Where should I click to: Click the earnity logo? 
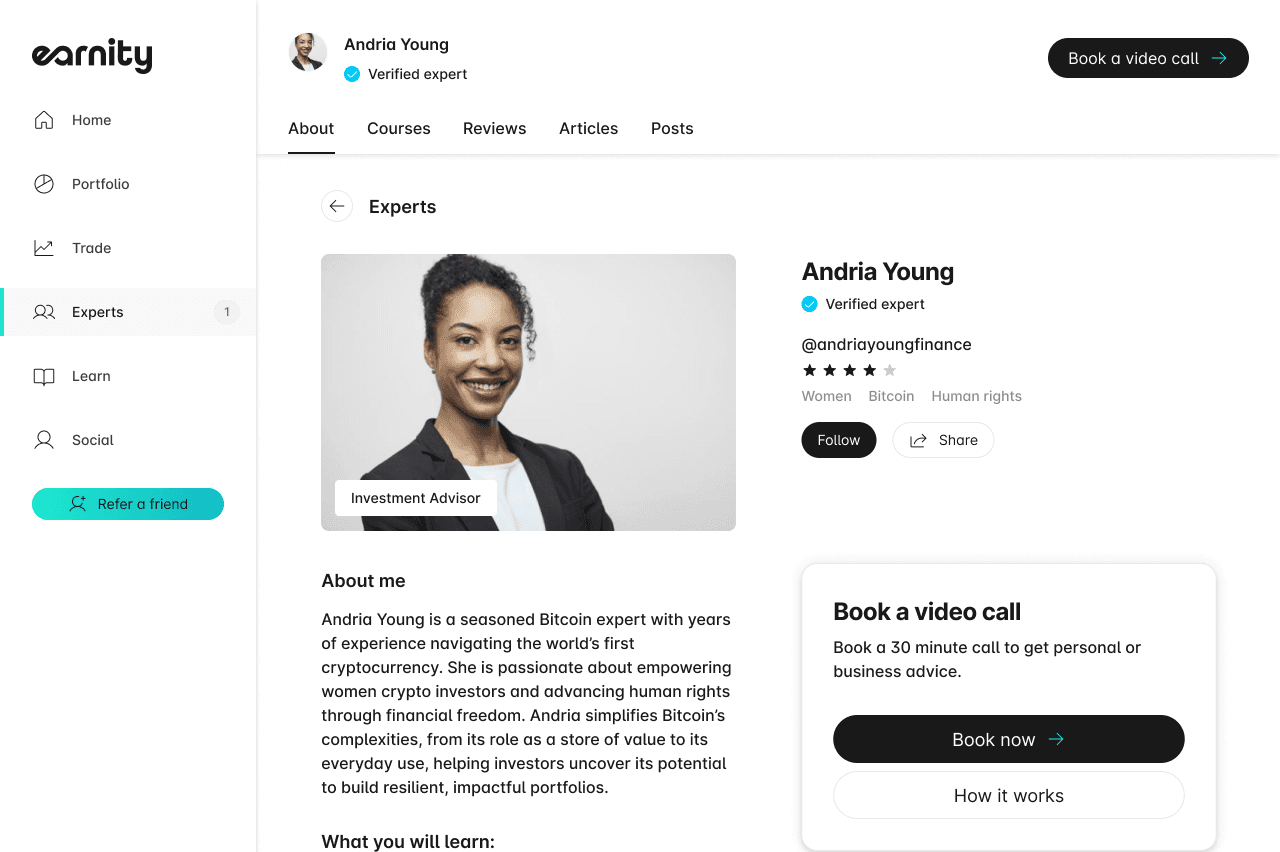click(x=92, y=56)
